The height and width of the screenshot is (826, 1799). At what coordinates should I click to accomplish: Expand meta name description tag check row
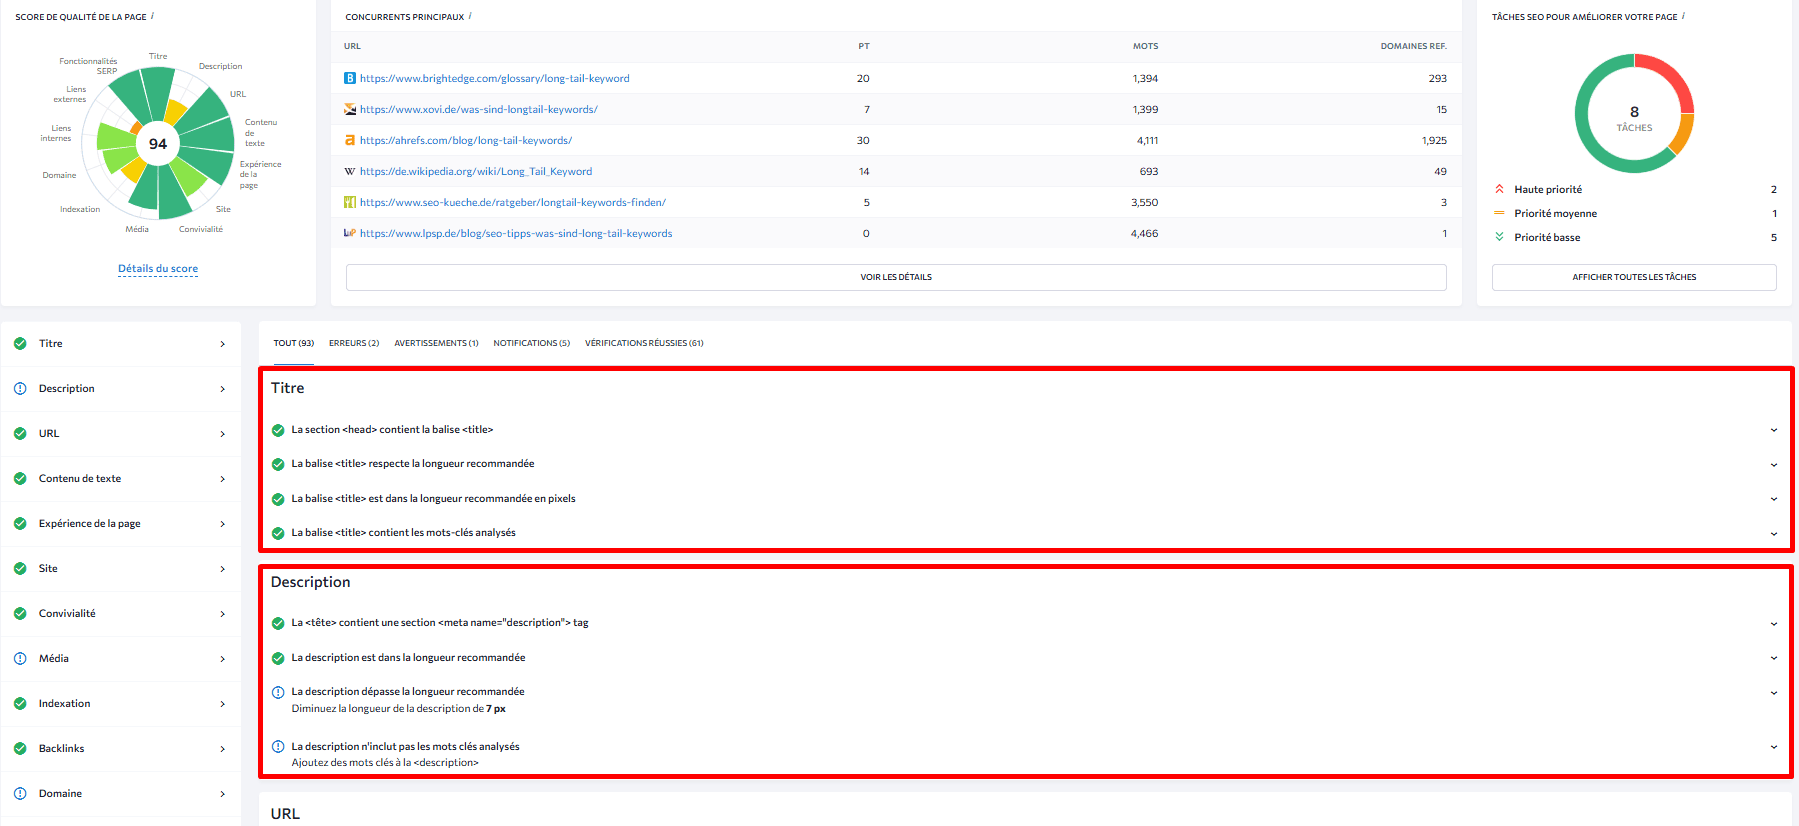point(1773,623)
